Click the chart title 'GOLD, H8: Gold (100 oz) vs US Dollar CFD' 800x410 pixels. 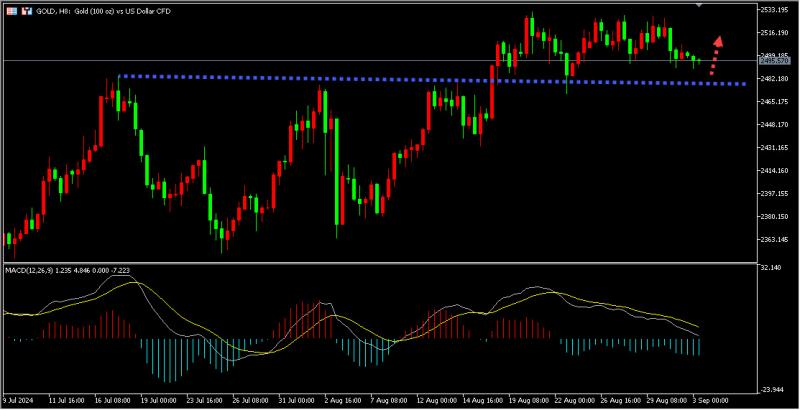click(x=103, y=11)
